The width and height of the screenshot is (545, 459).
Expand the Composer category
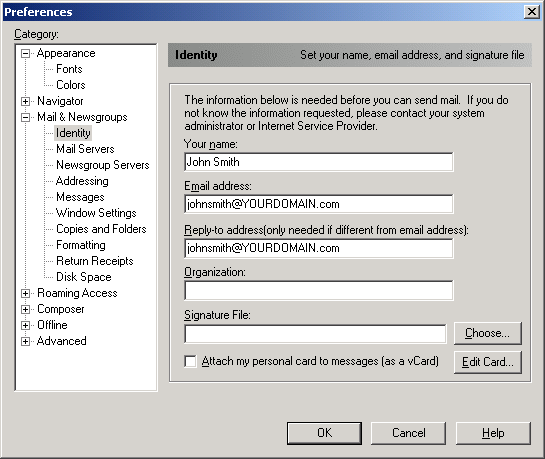(25, 310)
